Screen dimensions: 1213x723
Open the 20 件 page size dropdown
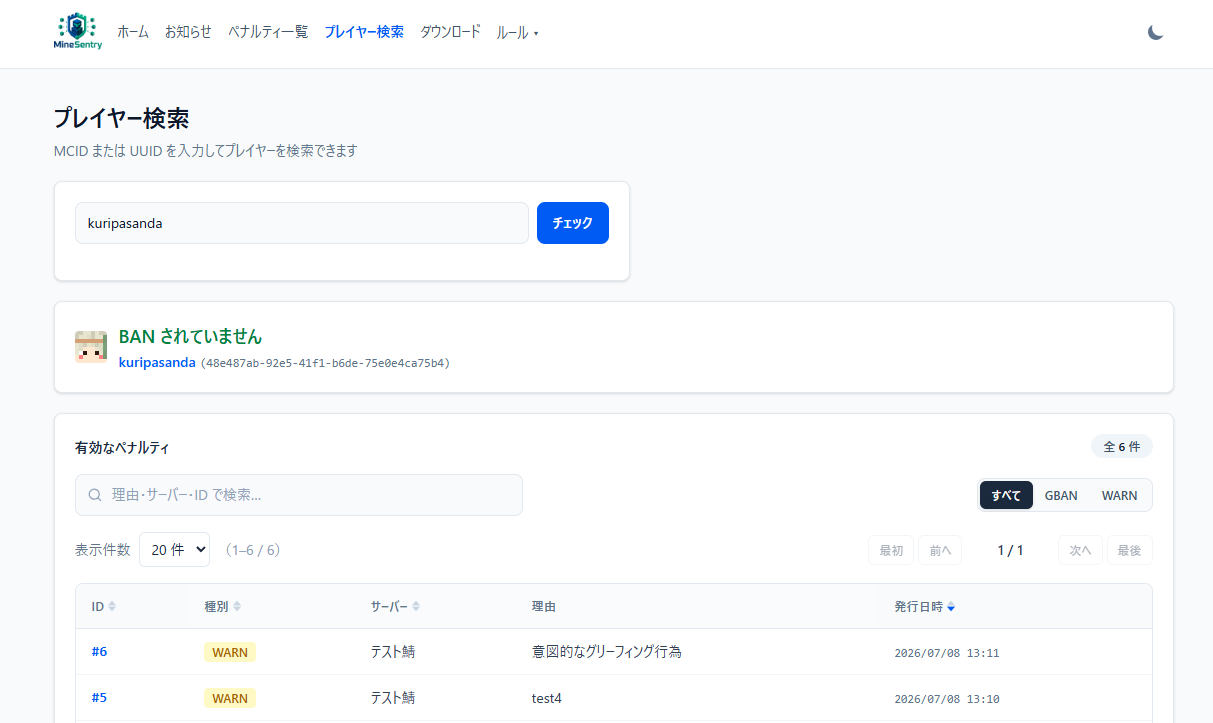(x=174, y=550)
